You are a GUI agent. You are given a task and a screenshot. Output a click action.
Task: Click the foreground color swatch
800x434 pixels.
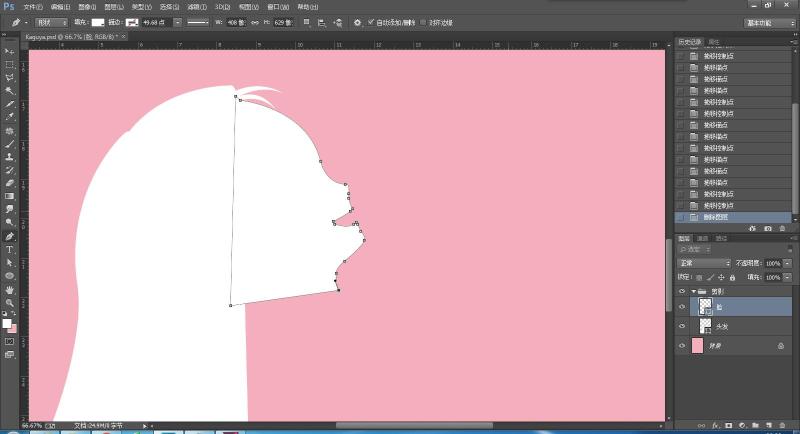coord(7,323)
